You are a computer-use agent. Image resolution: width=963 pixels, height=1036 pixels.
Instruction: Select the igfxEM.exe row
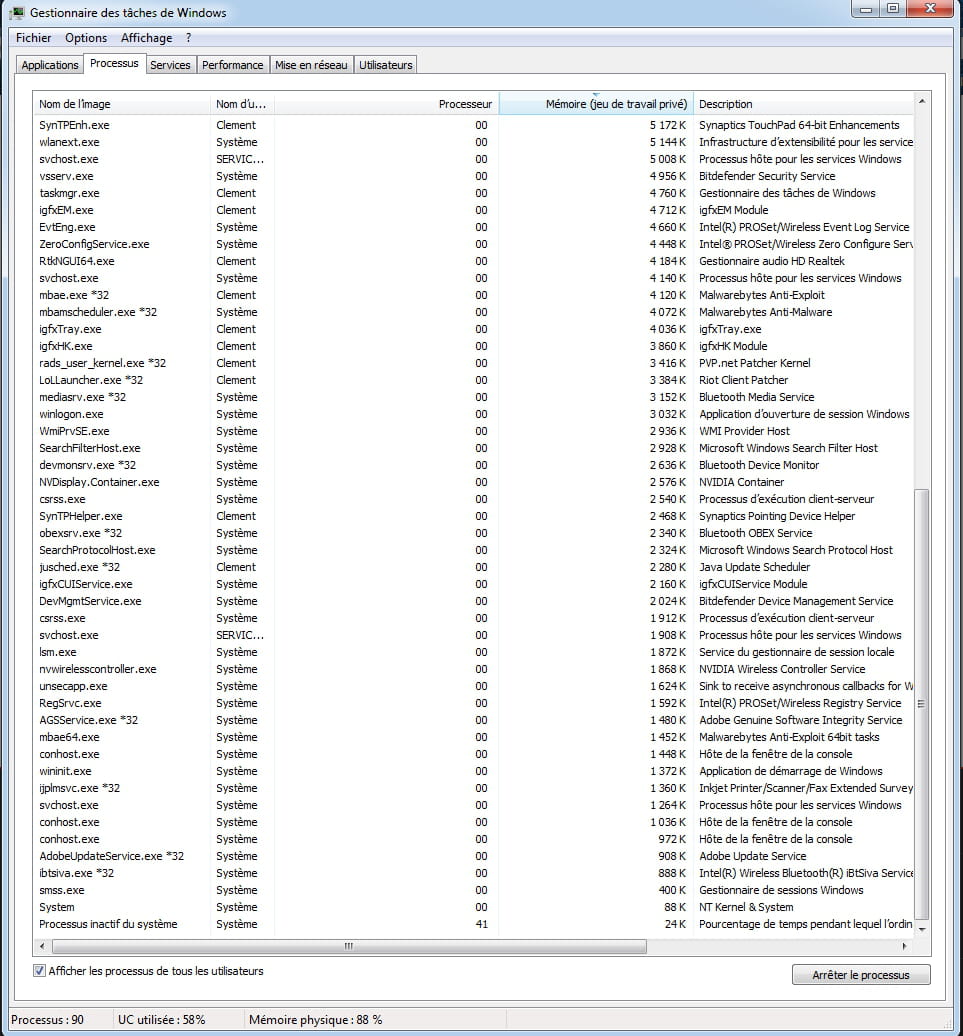(x=473, y=210)
